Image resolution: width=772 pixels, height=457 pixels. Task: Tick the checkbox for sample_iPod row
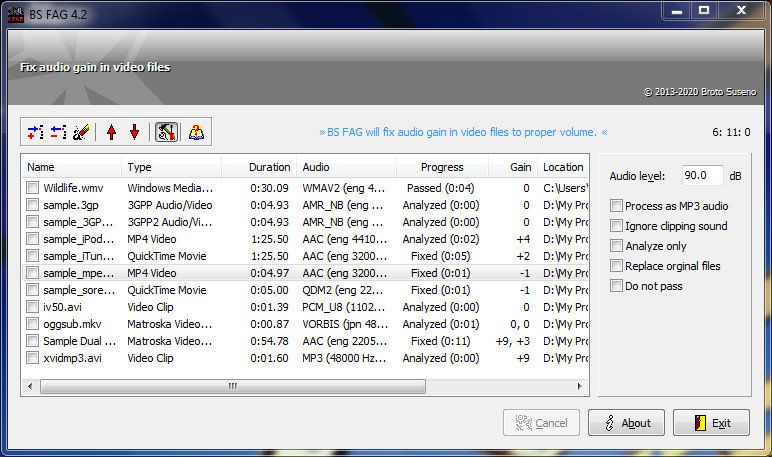coord(32,239)
